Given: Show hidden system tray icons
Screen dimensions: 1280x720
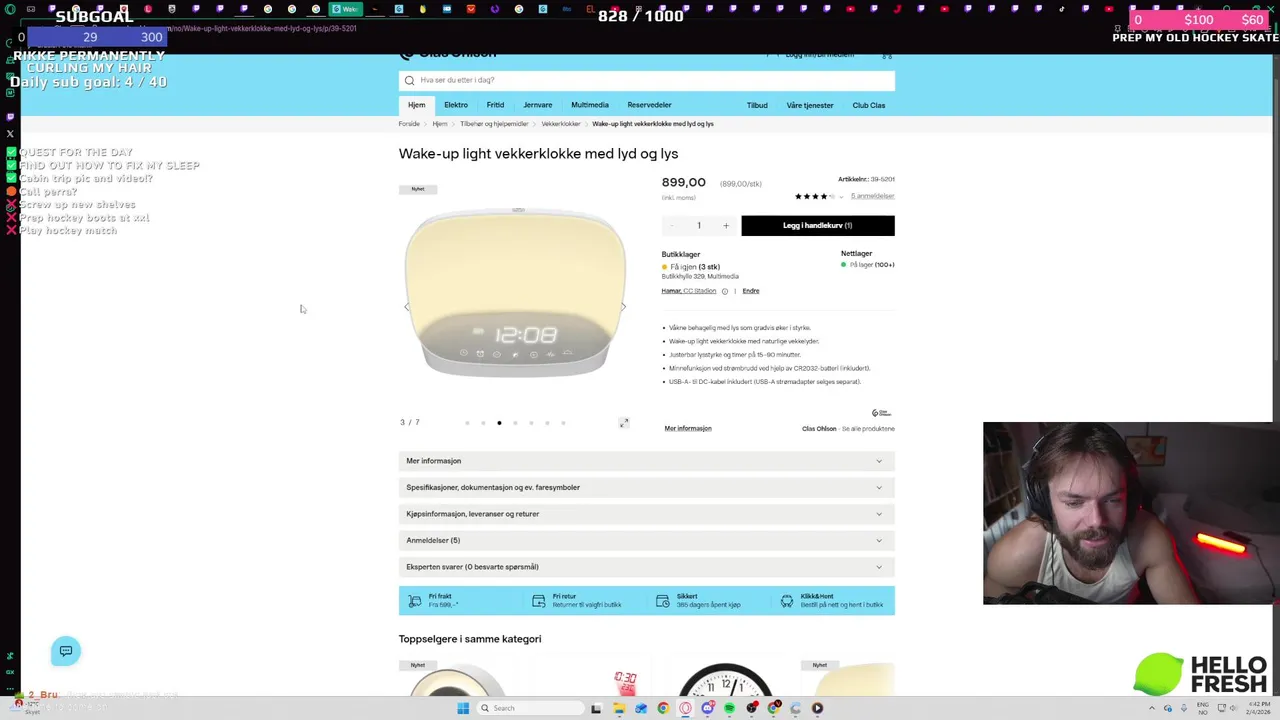Looking at the screenshot, I should click(1151, 709).
